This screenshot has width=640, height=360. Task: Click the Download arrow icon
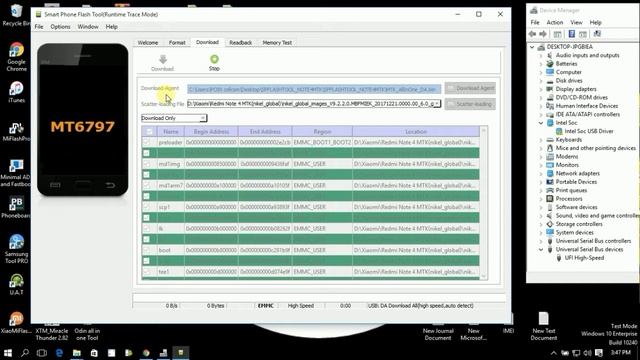pos(163,59)
